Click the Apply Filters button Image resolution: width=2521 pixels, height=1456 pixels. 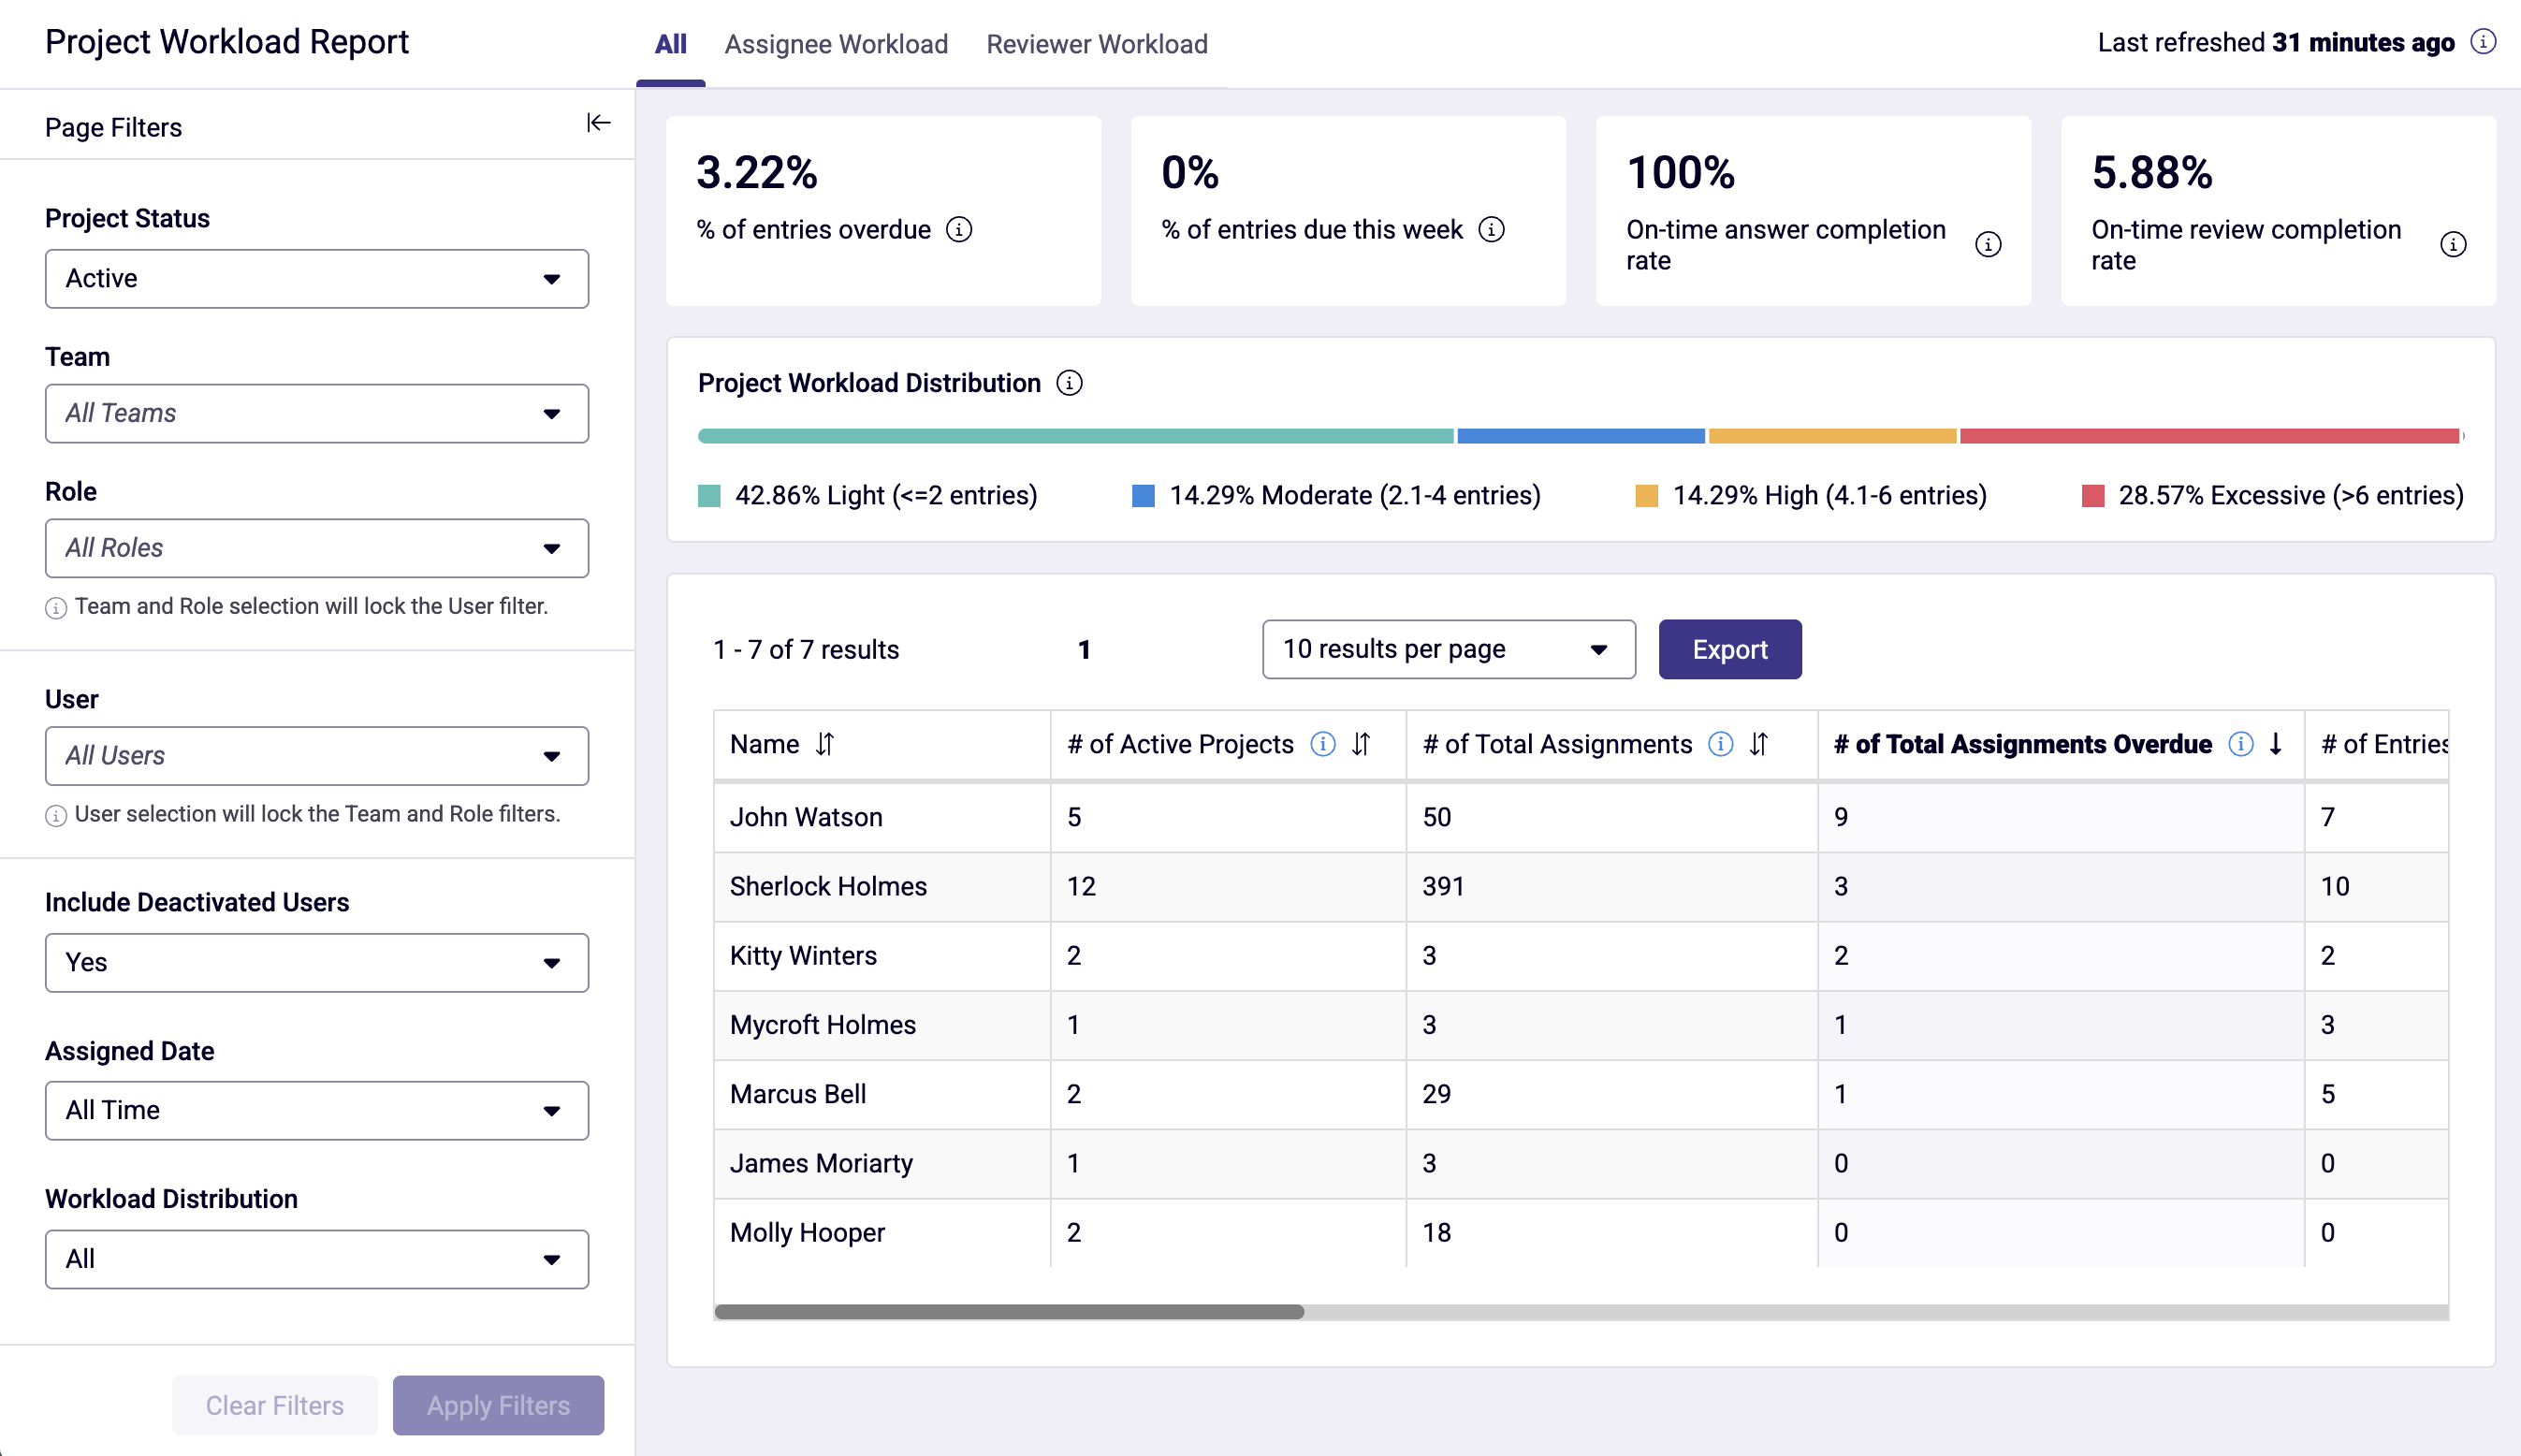(x=498, y=1405)
